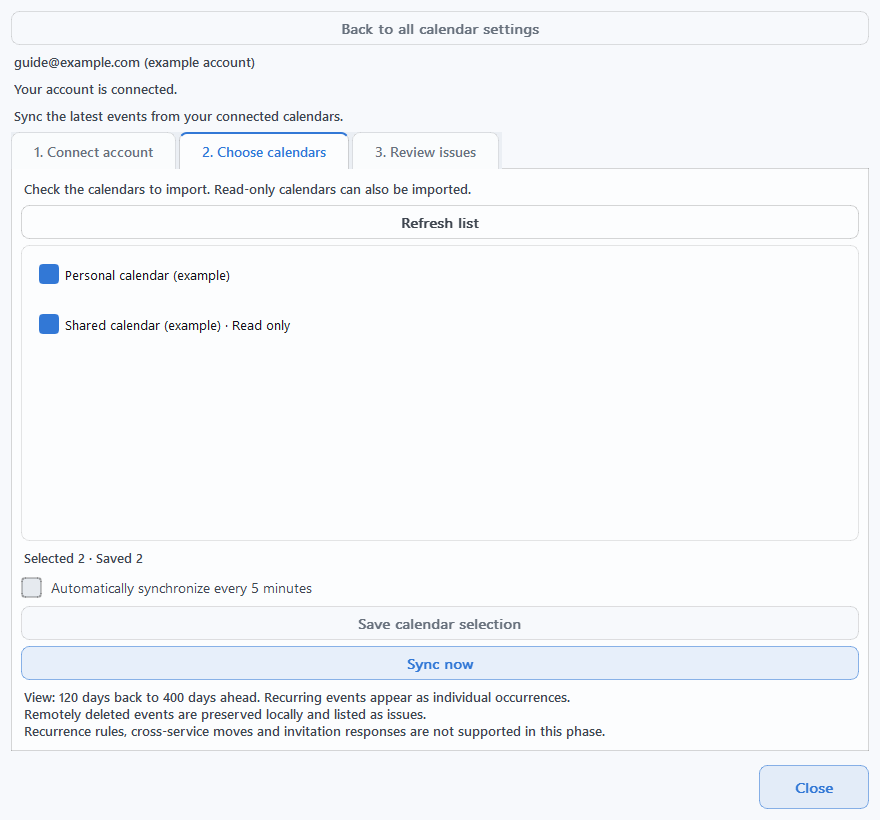Open the Review issues tab
The height and width of the screenshot is (820, 880).
coord(425,152)
